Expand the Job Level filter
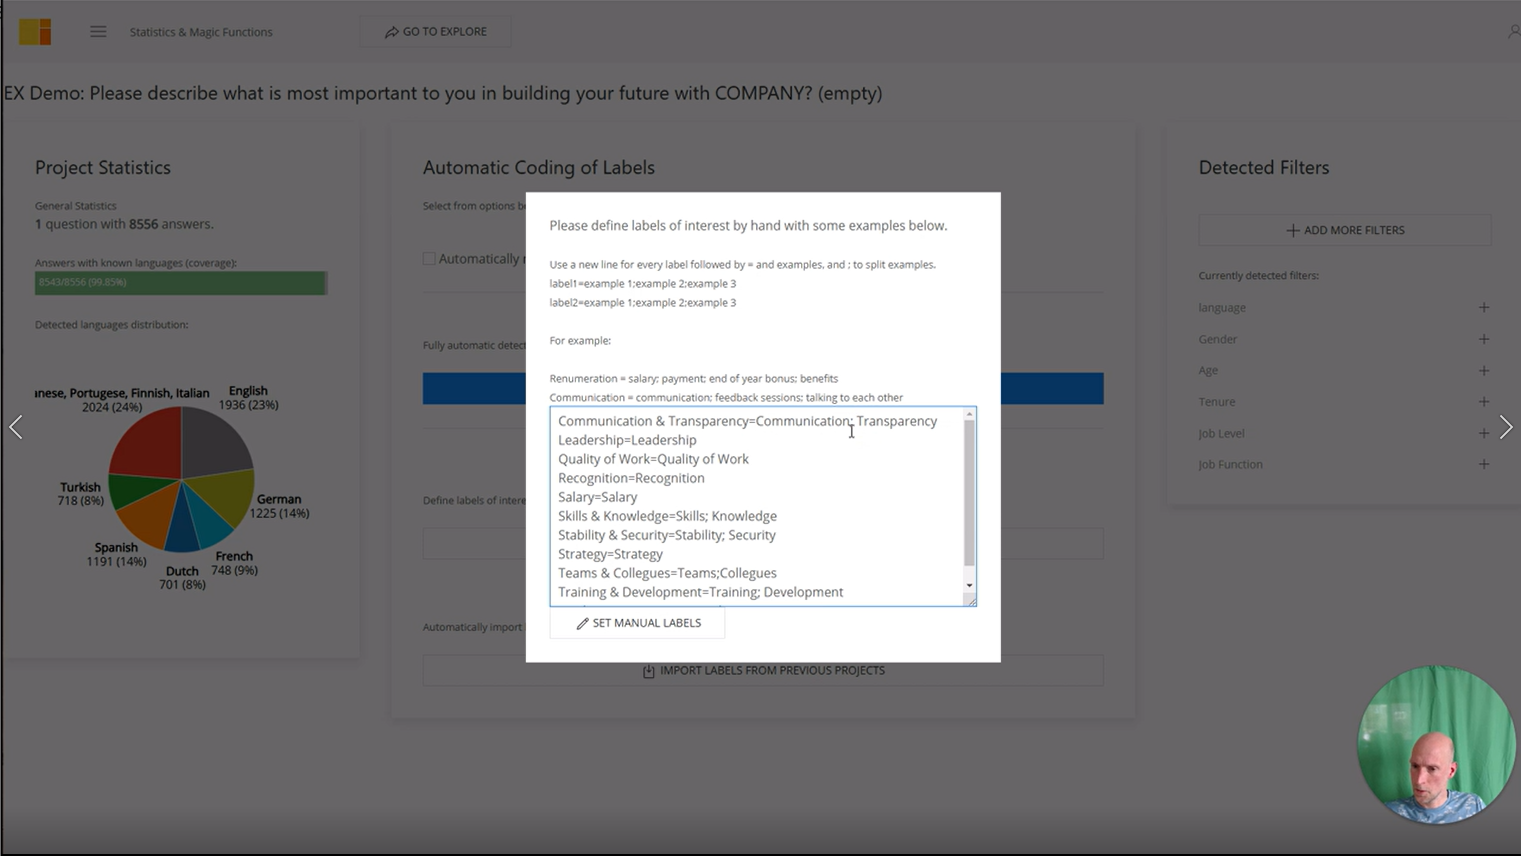Screen dimensions: 1521x856 click(x=1484, y=433)
